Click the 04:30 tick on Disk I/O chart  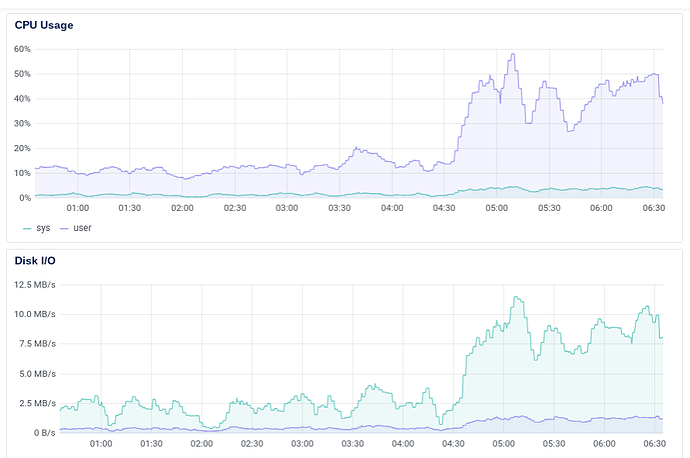453,444
